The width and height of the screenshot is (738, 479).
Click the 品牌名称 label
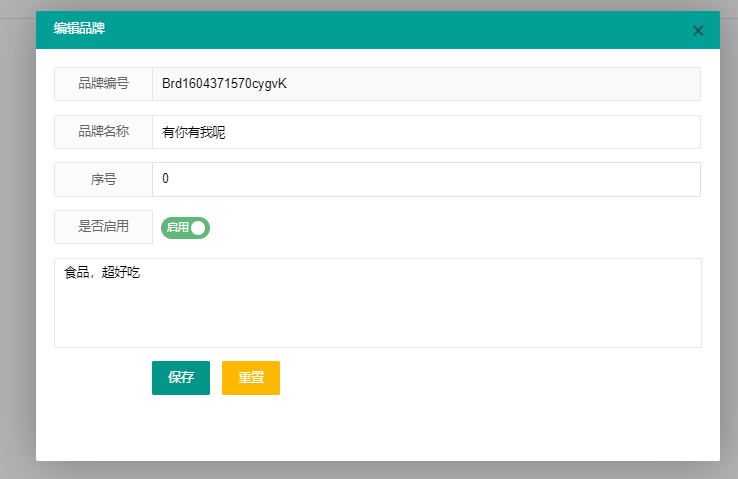pyautogui.click(x=104, y=132)
